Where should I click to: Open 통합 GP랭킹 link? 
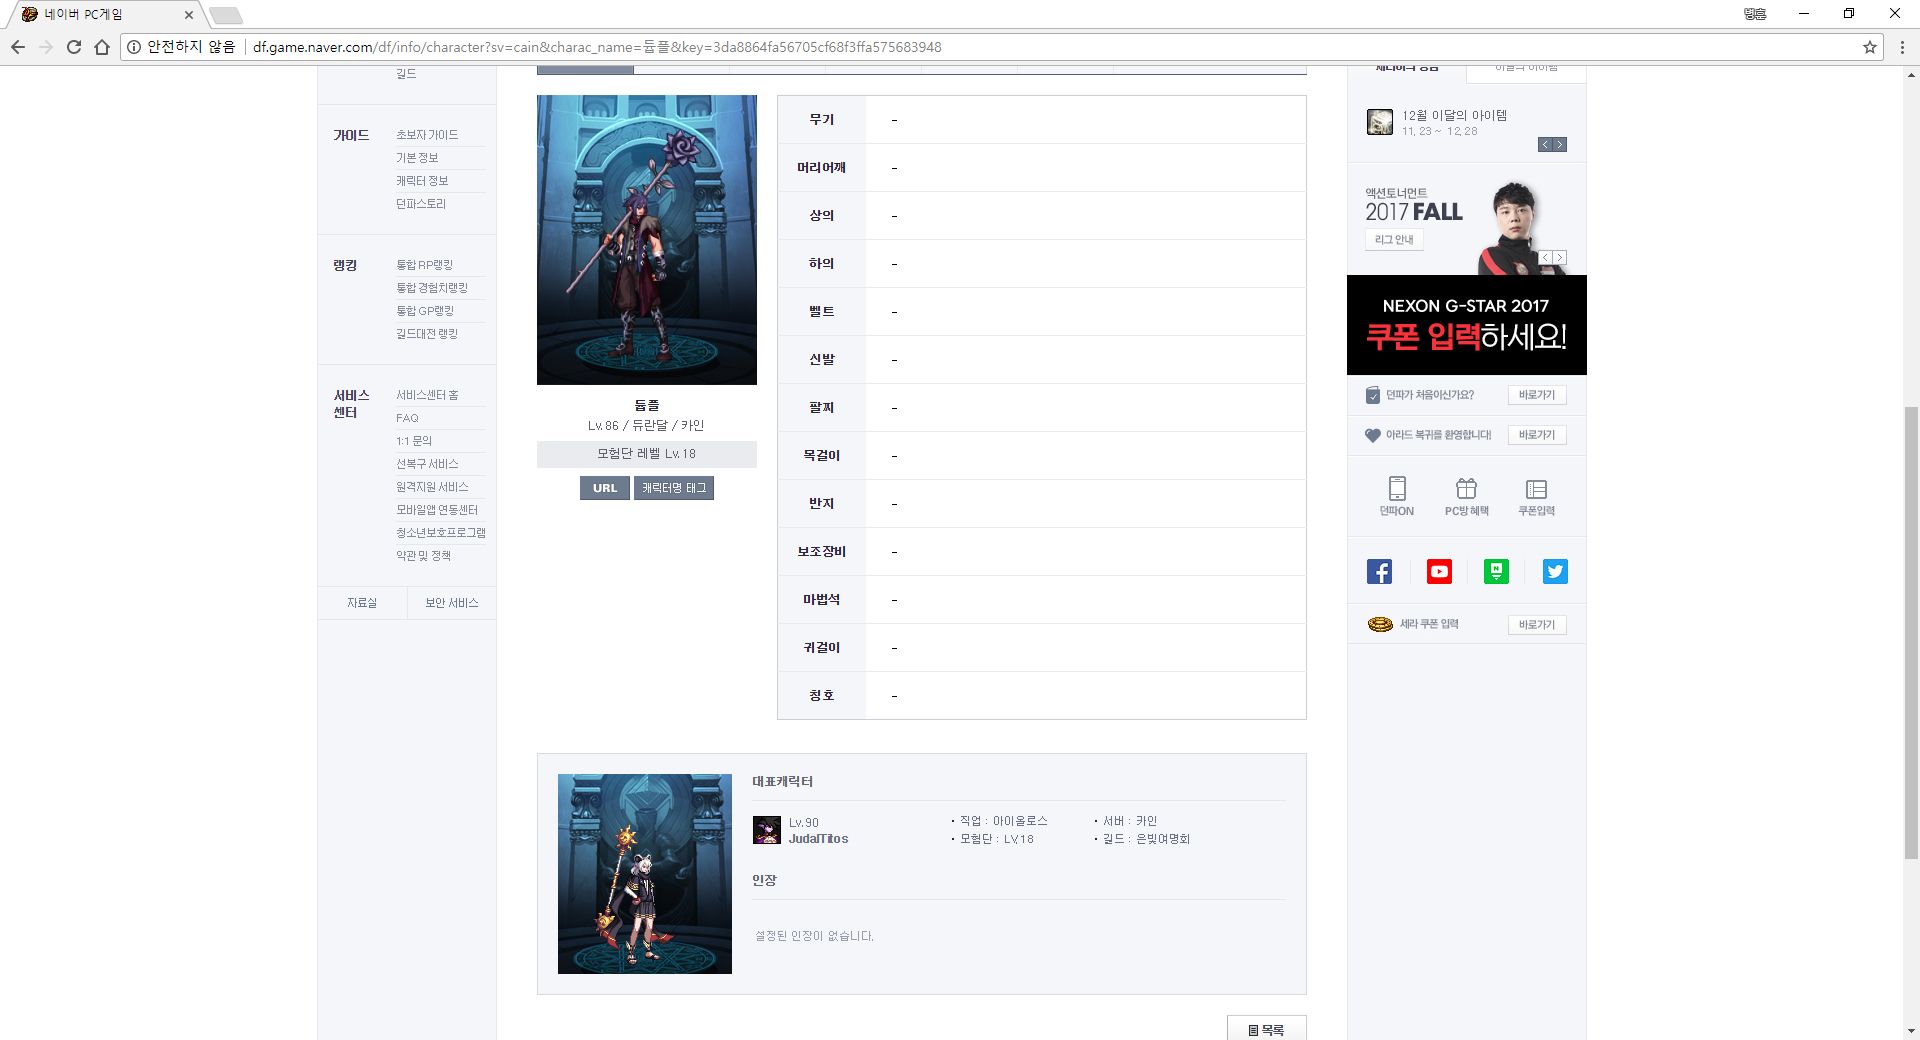(425, 311)
